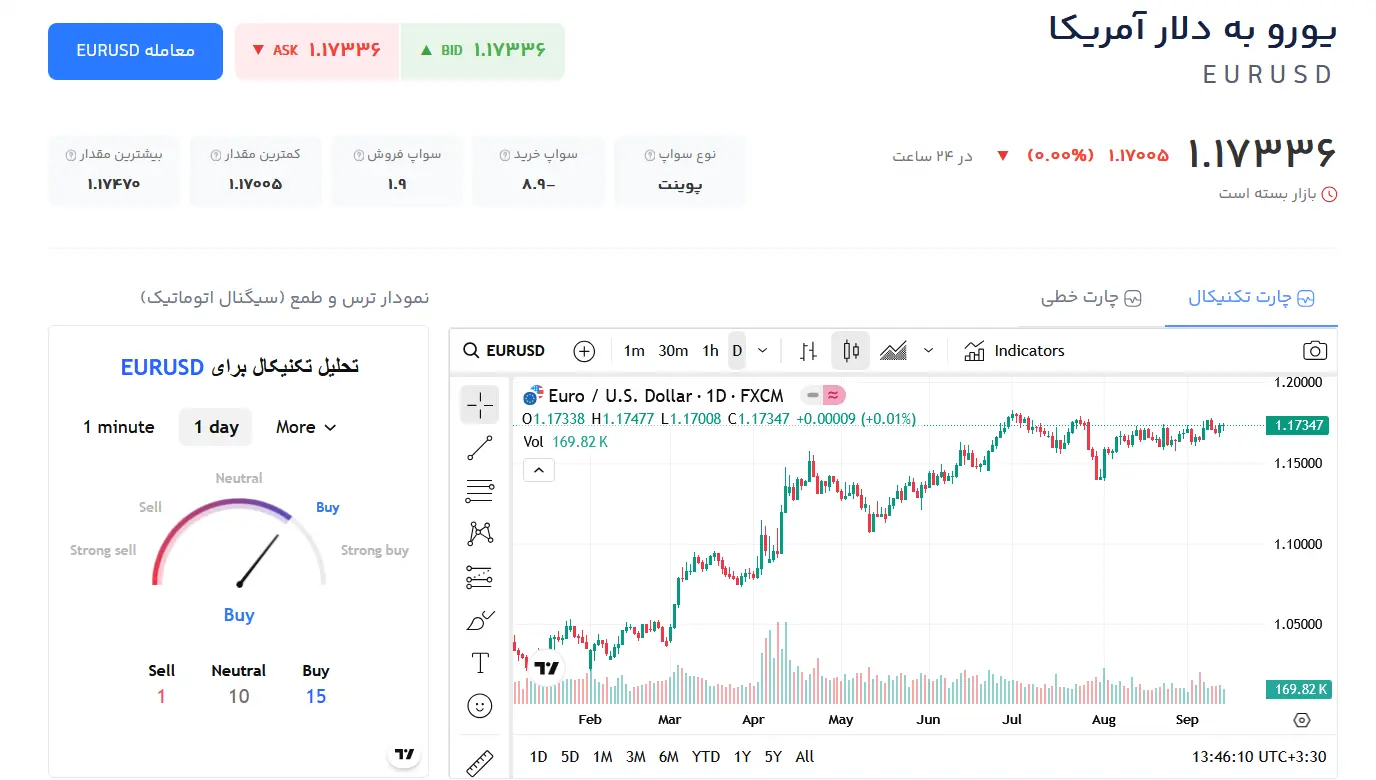Expand the More timeframes dropdown
Viewport: 1376px width, 780px height.
306,427
